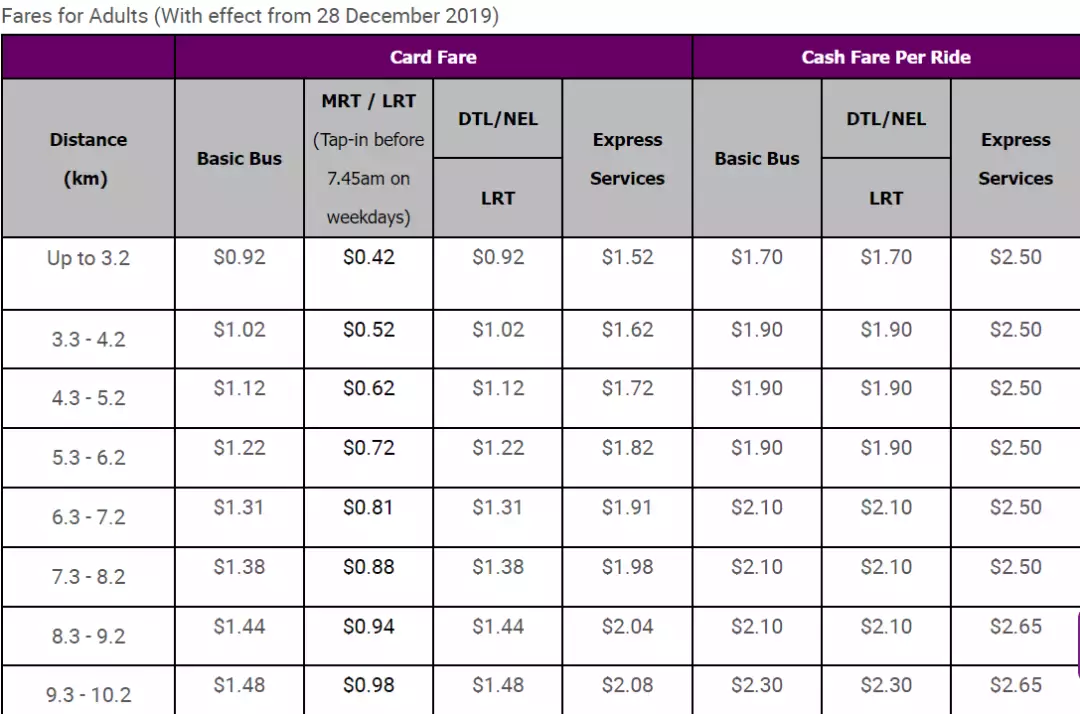Viewport: 1080px width, 714px height.
Task: Click the $0.42 MRT/LRT fare cell
Action: [x=368, y=258]
